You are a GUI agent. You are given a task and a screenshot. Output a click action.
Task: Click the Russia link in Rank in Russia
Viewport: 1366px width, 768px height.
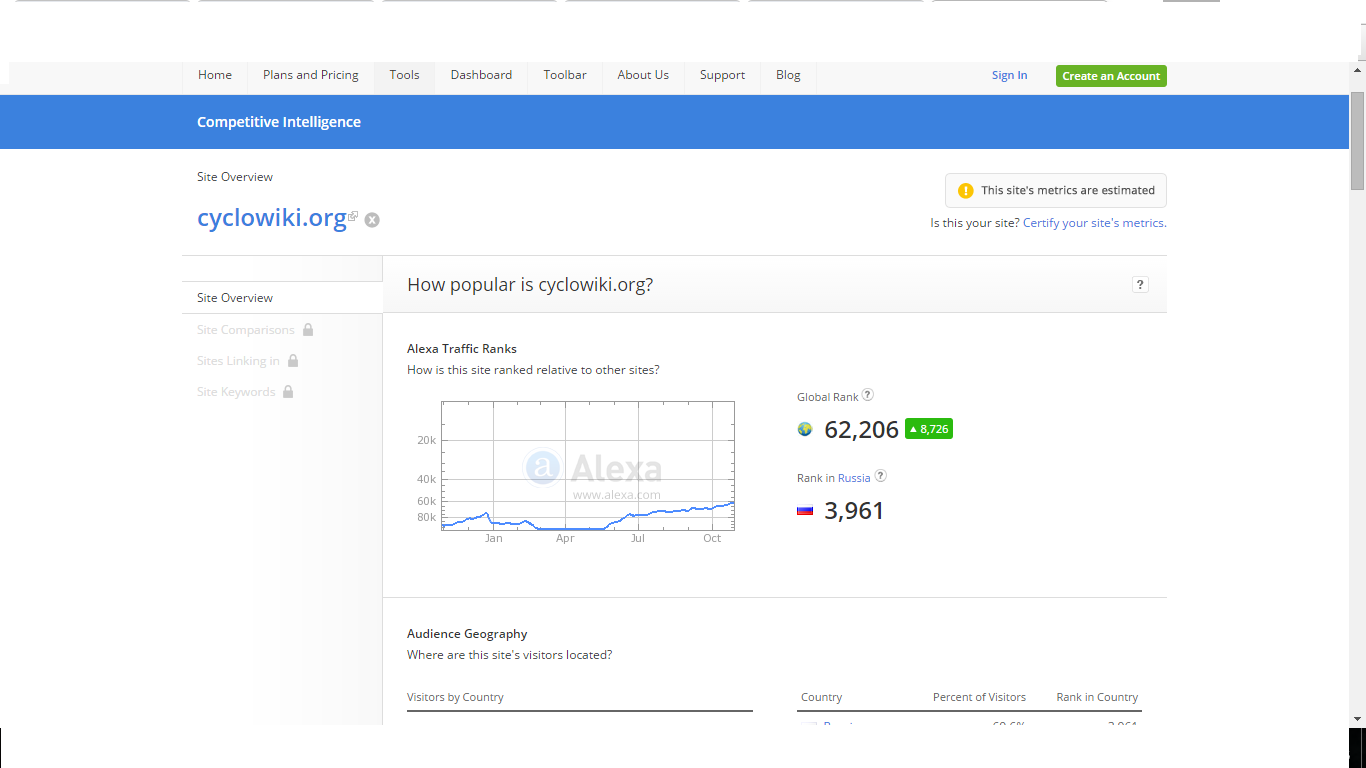pyautogui.click(x=854, y=478)
